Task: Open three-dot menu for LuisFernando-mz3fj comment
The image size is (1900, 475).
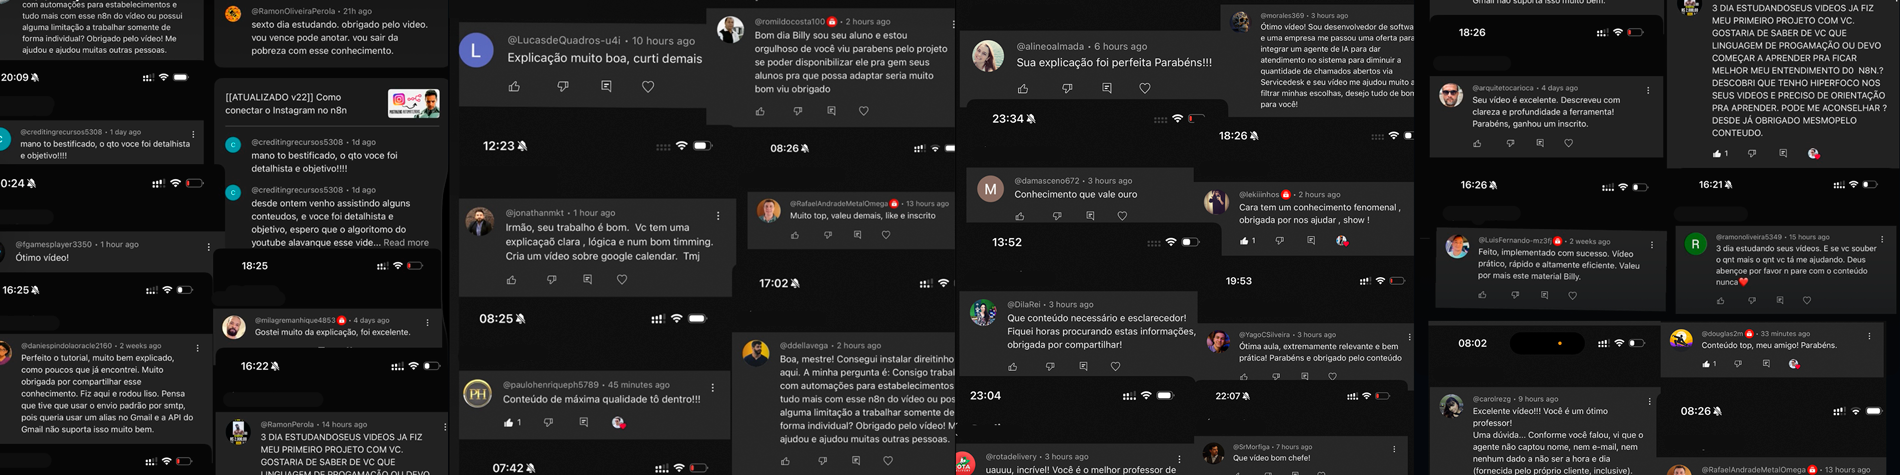Action: (1652, 245)
